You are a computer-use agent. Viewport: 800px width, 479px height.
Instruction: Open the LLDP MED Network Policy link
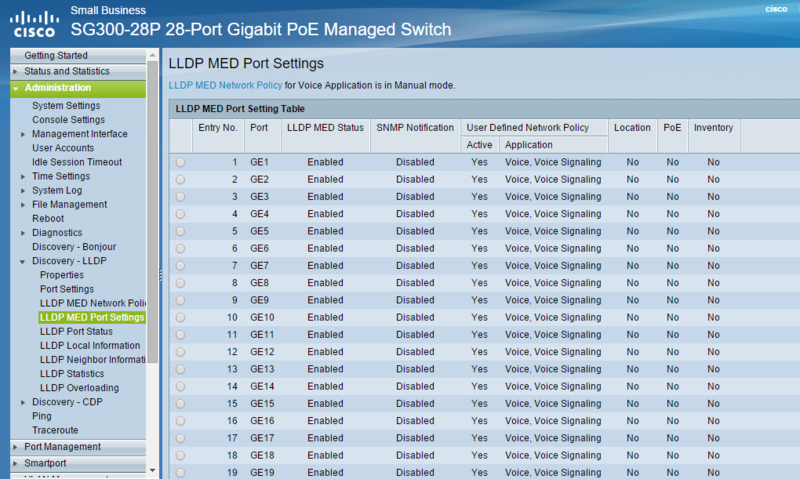[x=225, y=85]
